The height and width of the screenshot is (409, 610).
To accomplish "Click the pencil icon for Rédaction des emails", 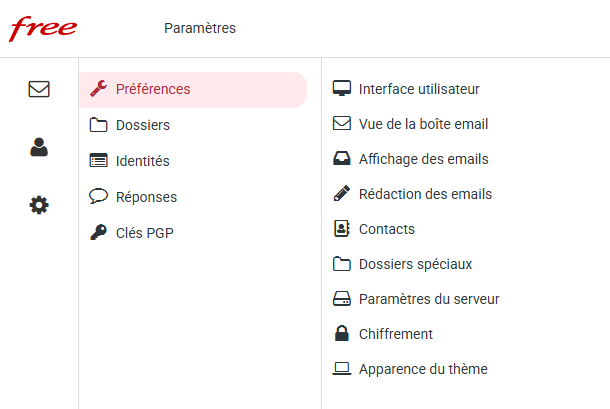I will [x=341, y=194].
